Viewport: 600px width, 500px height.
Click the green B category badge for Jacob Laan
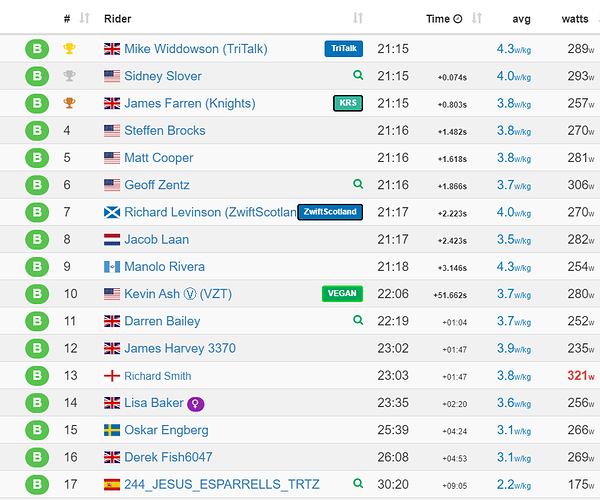tap(36, 239)
